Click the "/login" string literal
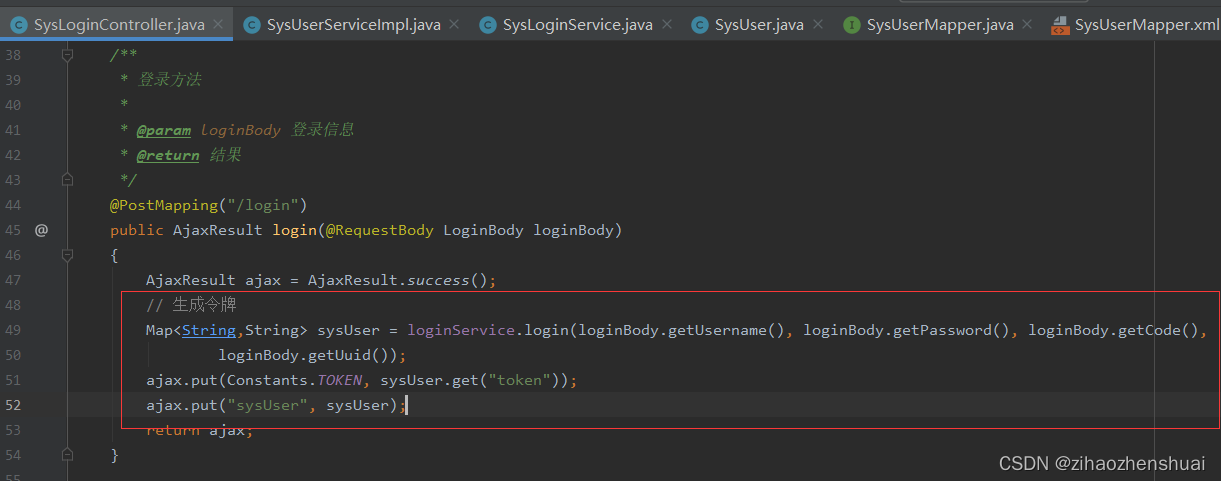 [263, 205]
